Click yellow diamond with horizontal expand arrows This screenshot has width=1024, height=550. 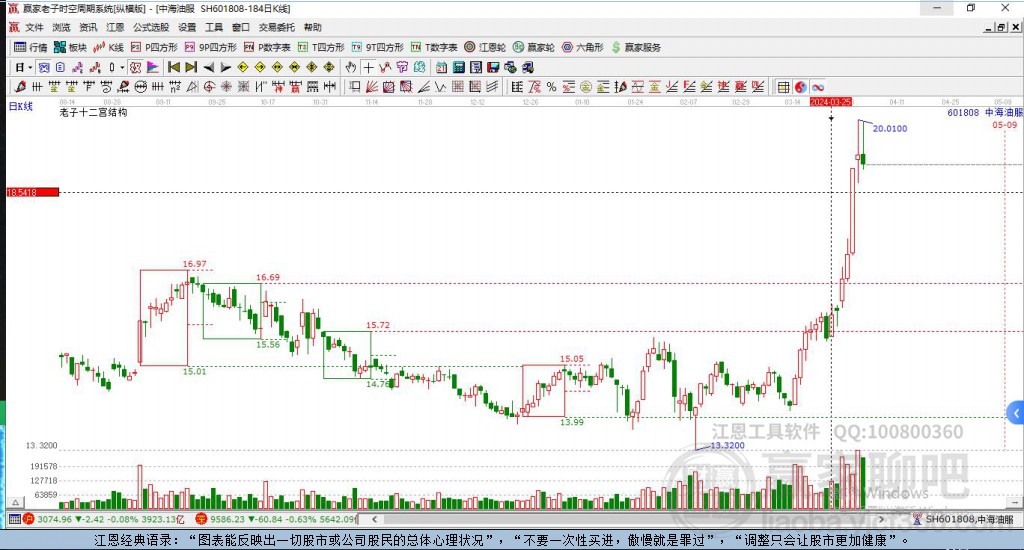(278, 67)
